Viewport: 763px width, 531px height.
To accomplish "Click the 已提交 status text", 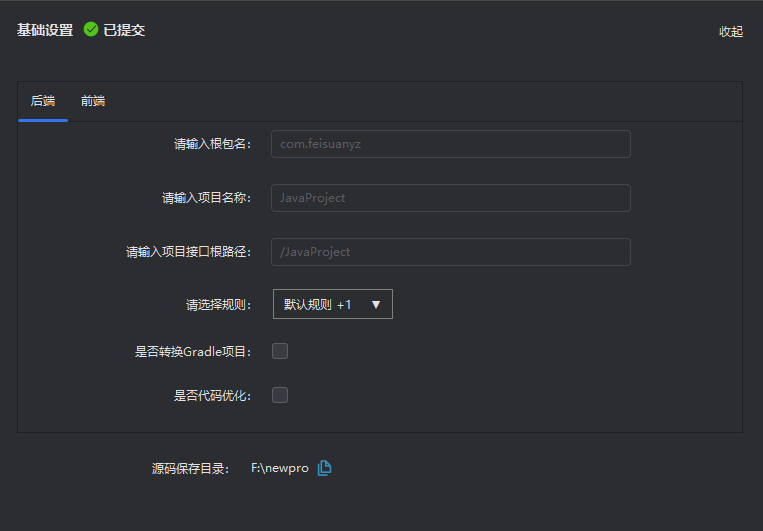I will click(x=124, y=30).
